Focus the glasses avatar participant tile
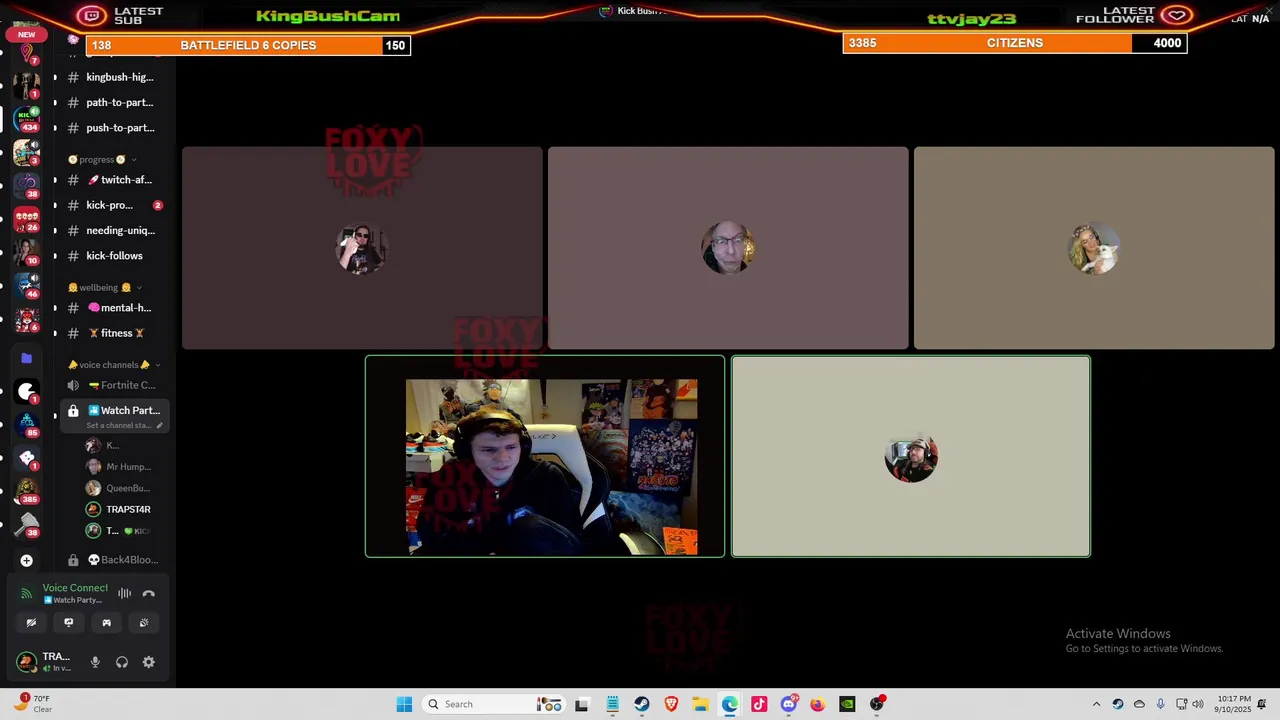The width and height of the screenshot is (1280, 720). pyautogui.click(x=728, y=248)
